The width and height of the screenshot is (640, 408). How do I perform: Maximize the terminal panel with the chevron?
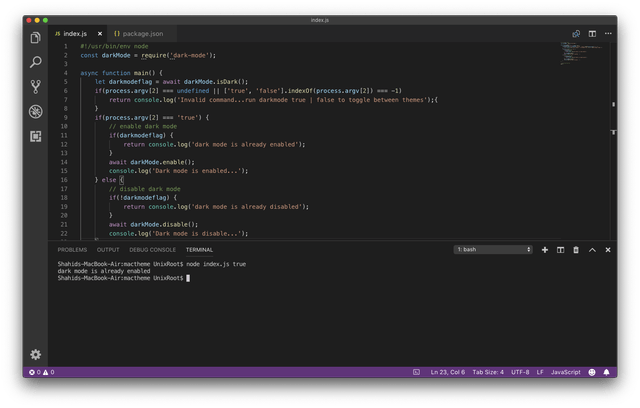click(x=592, y=249)
